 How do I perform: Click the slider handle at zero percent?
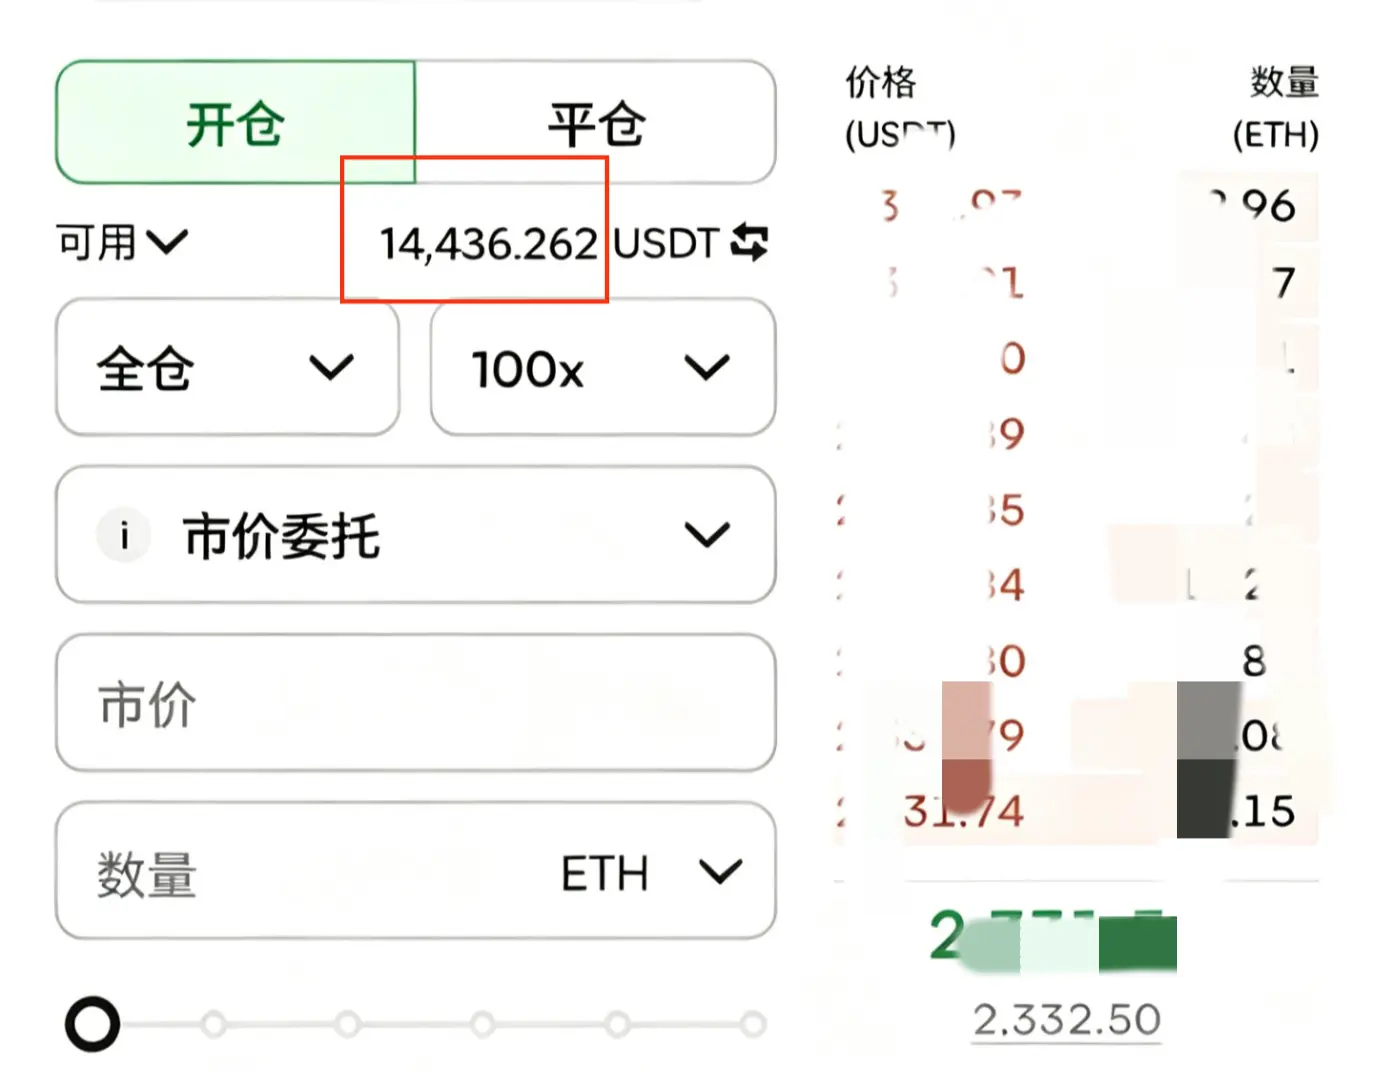[92, 1024]
